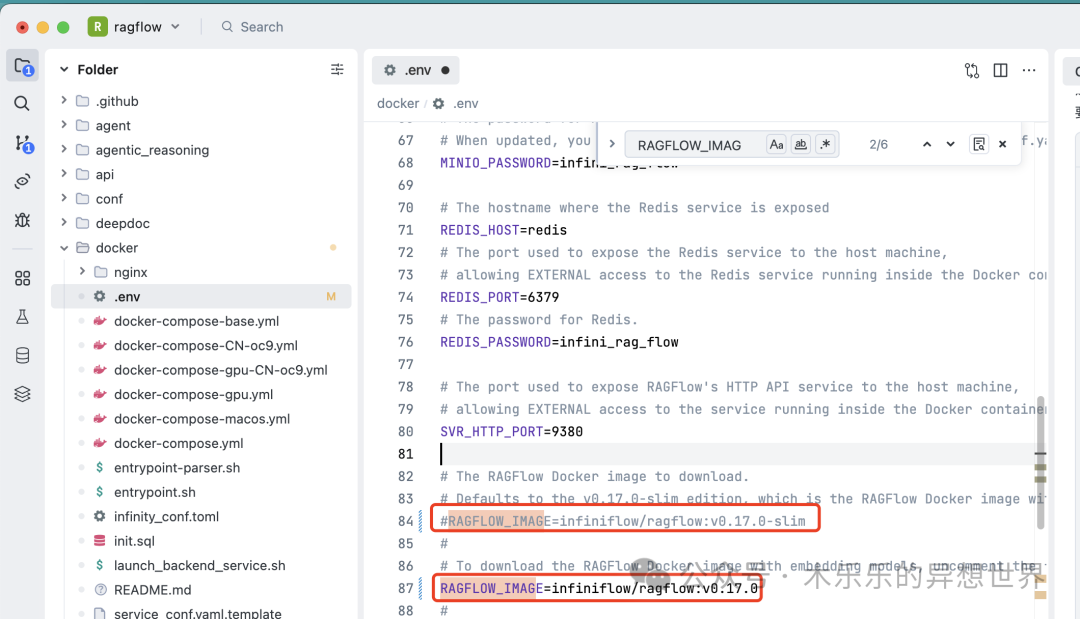The image size is (1080, 619).
Task: Click docker in the breadcrumb path
Action: 397,103
